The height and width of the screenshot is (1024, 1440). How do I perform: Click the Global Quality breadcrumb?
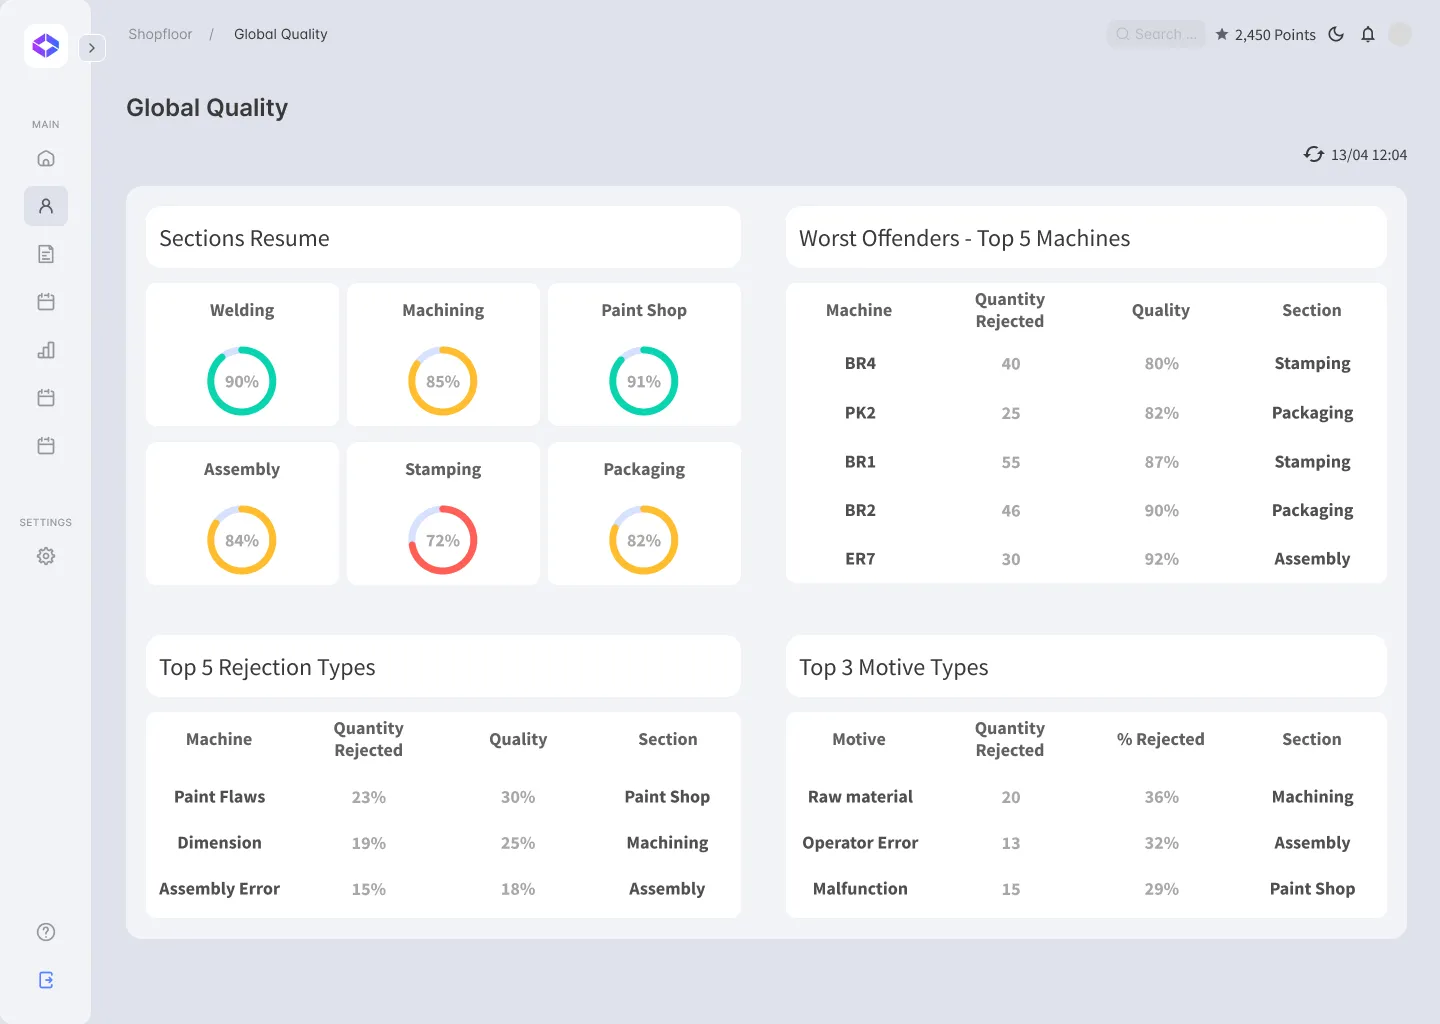click(x=281, y=34)
